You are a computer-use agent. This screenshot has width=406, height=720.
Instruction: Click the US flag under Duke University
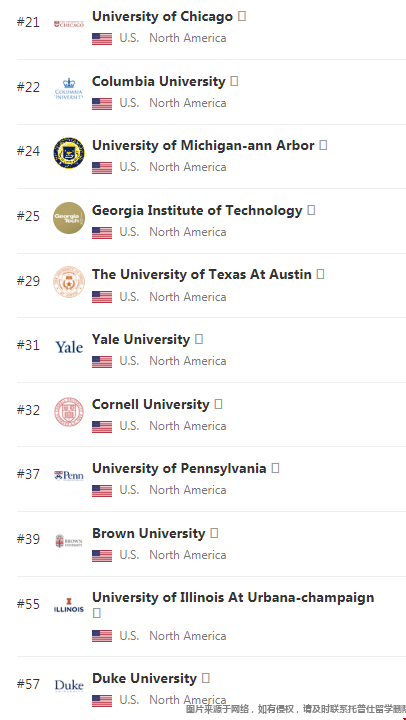point(102,701)
